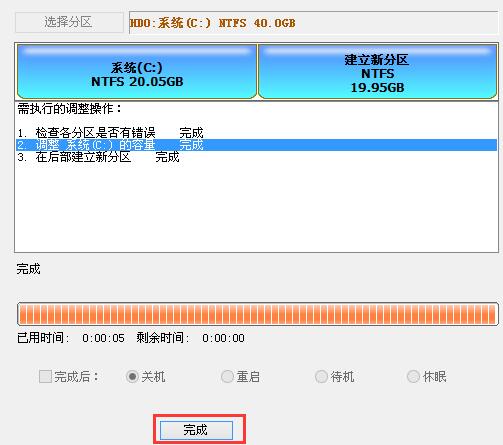Click the 已用时间 elapsed time value

[x=103, y=338]
